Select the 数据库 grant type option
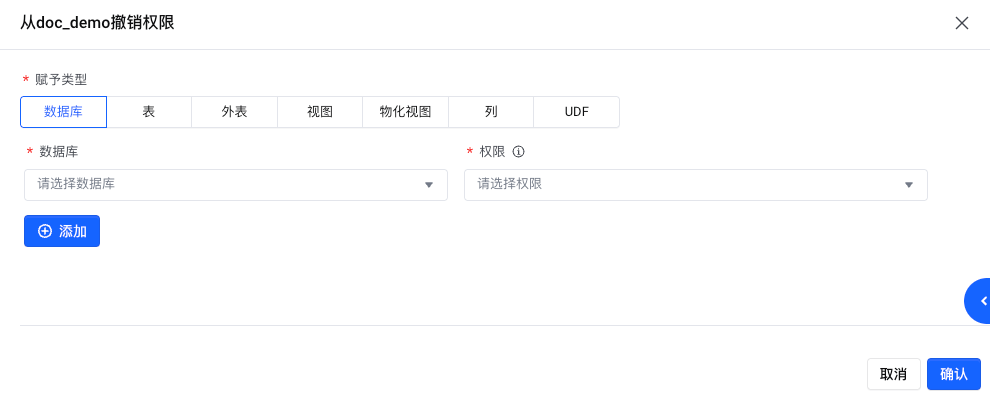This screenshot has height=397, width=990. coord(64,112)
